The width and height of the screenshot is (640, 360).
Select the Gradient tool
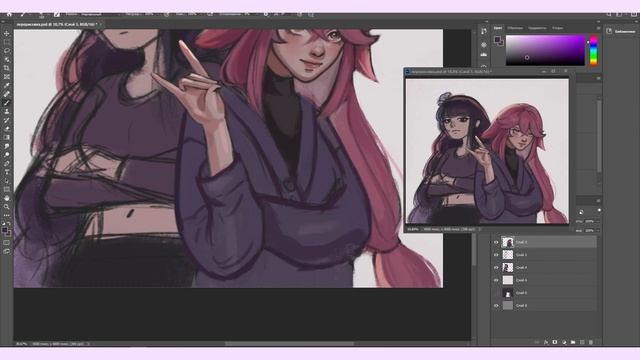(7, 137)
